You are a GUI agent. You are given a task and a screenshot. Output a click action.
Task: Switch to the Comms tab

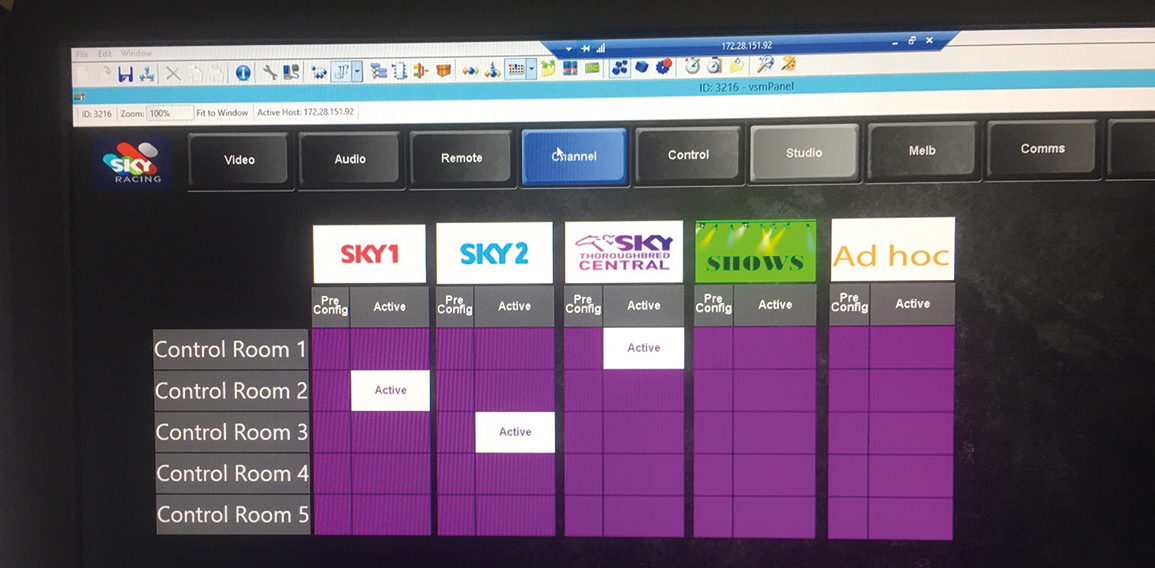pyautogui.click(x=1042, y=149)
